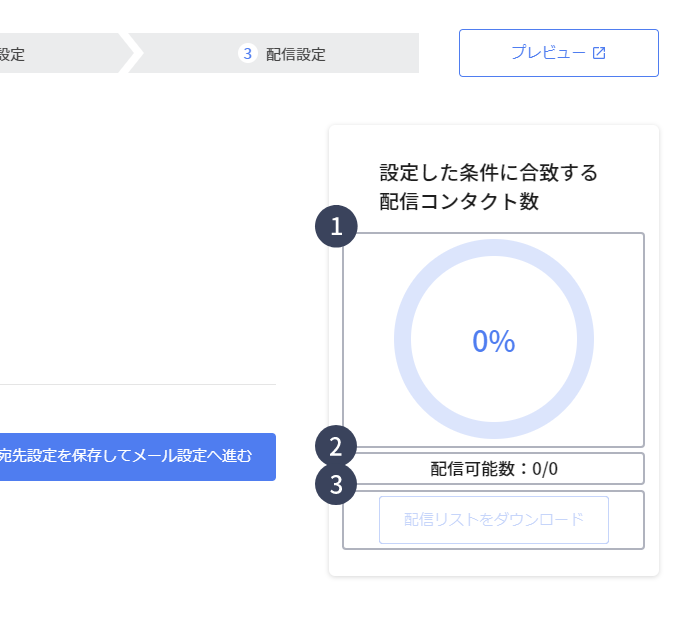Click the 配信可能数：0/0 count label

coord(493,469)
